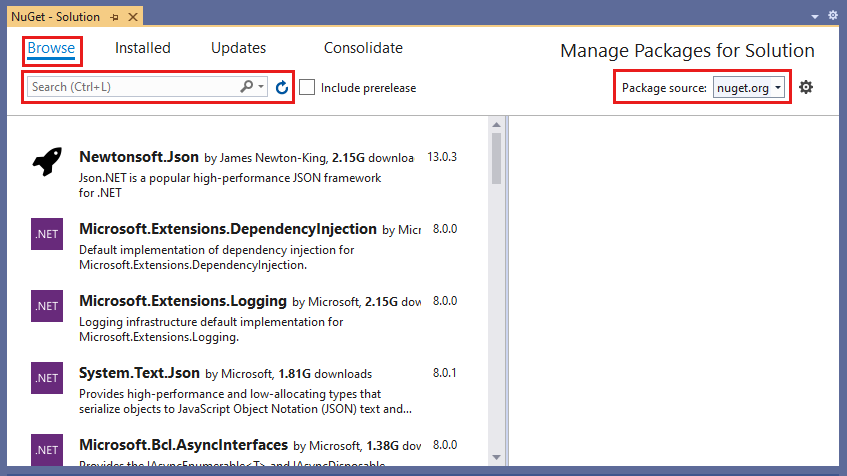
Task: Click the search magnifier icon
Action: coord(246,86)
